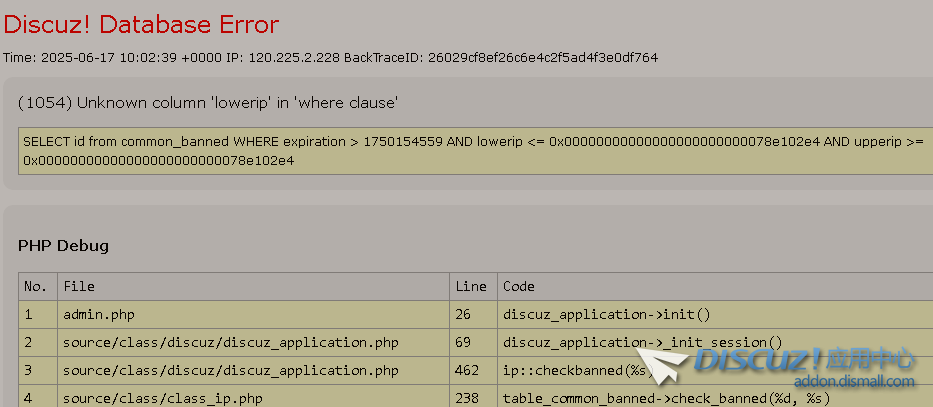Viewport: 933px width, 407px height.
Task: Click the SQL query box starting with SELECT id
Action: (475, 151)
